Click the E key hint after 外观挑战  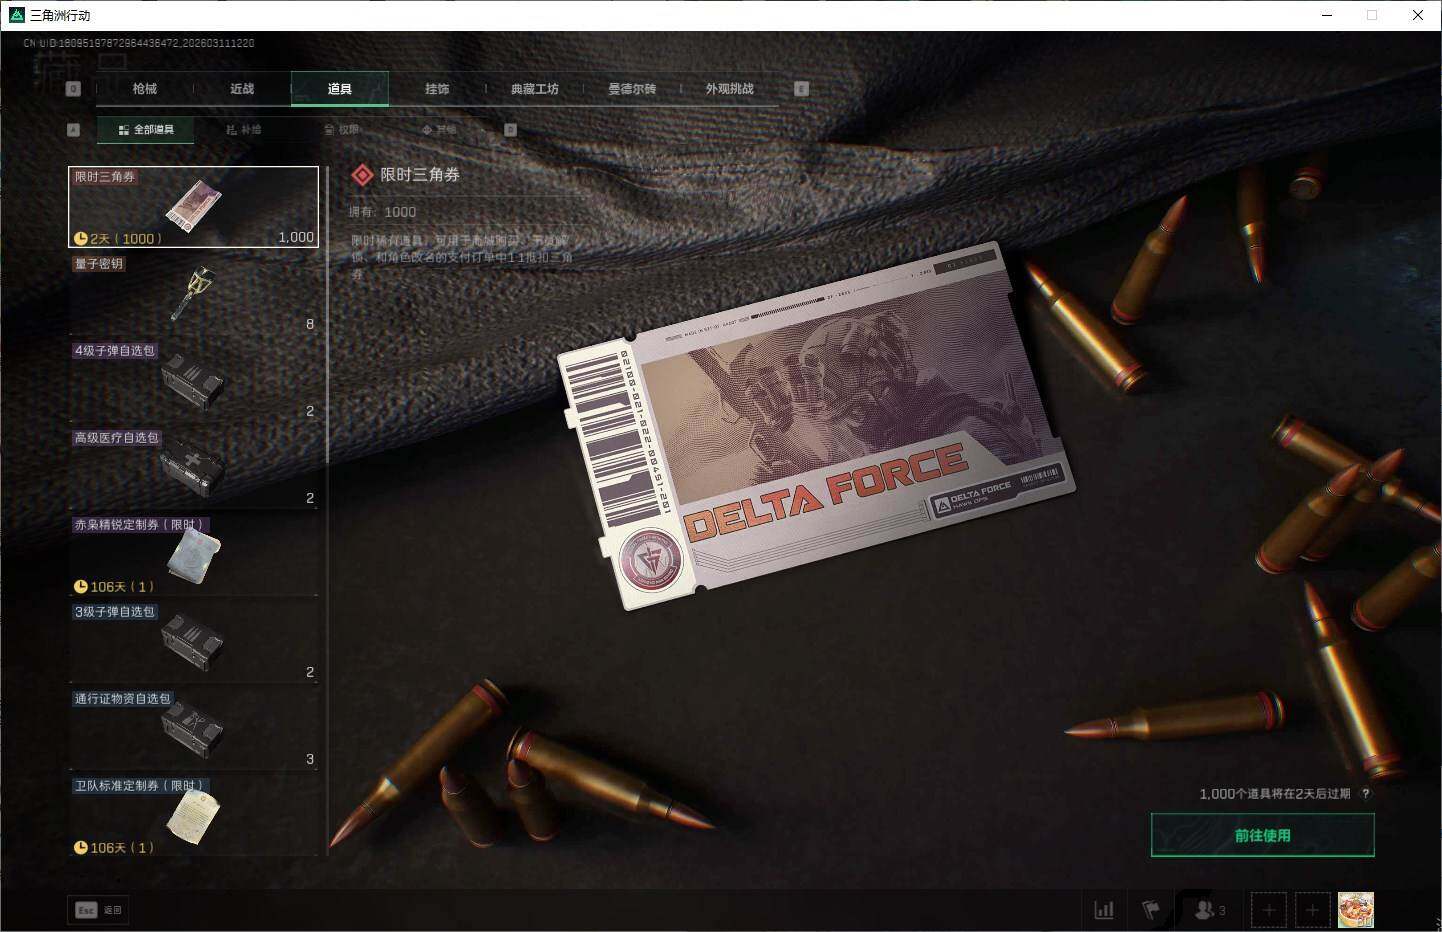pos(801,89)
